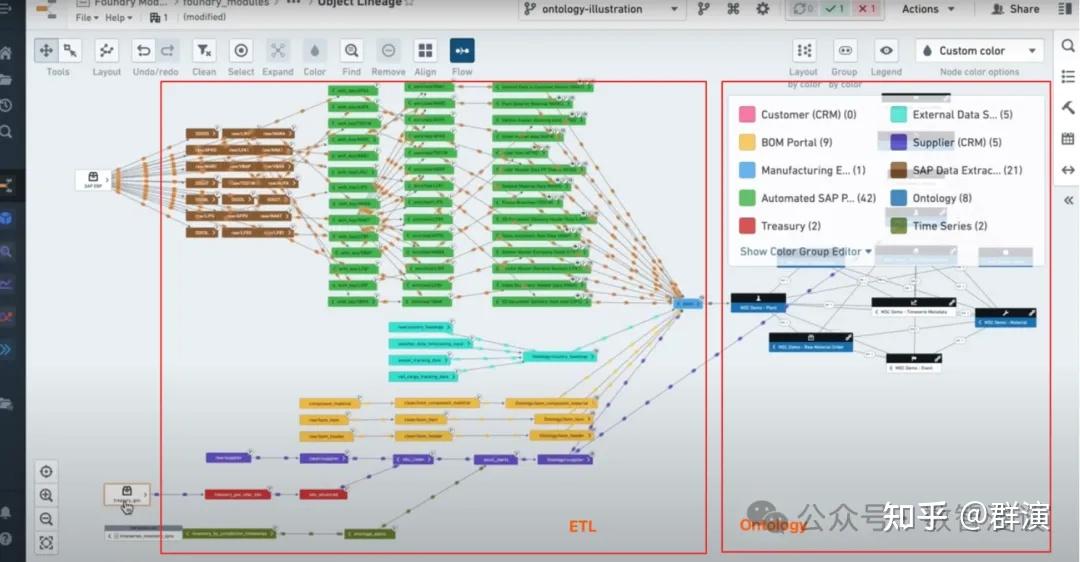Zoom in on the lineage graph

46,495
